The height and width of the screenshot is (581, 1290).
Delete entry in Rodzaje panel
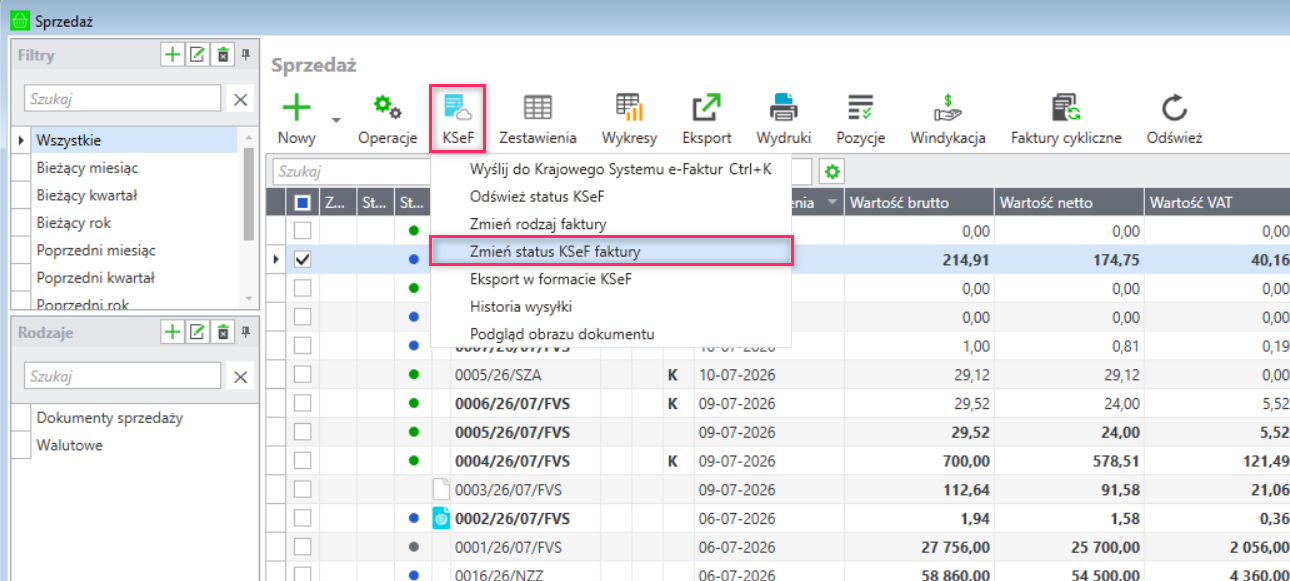223,332
